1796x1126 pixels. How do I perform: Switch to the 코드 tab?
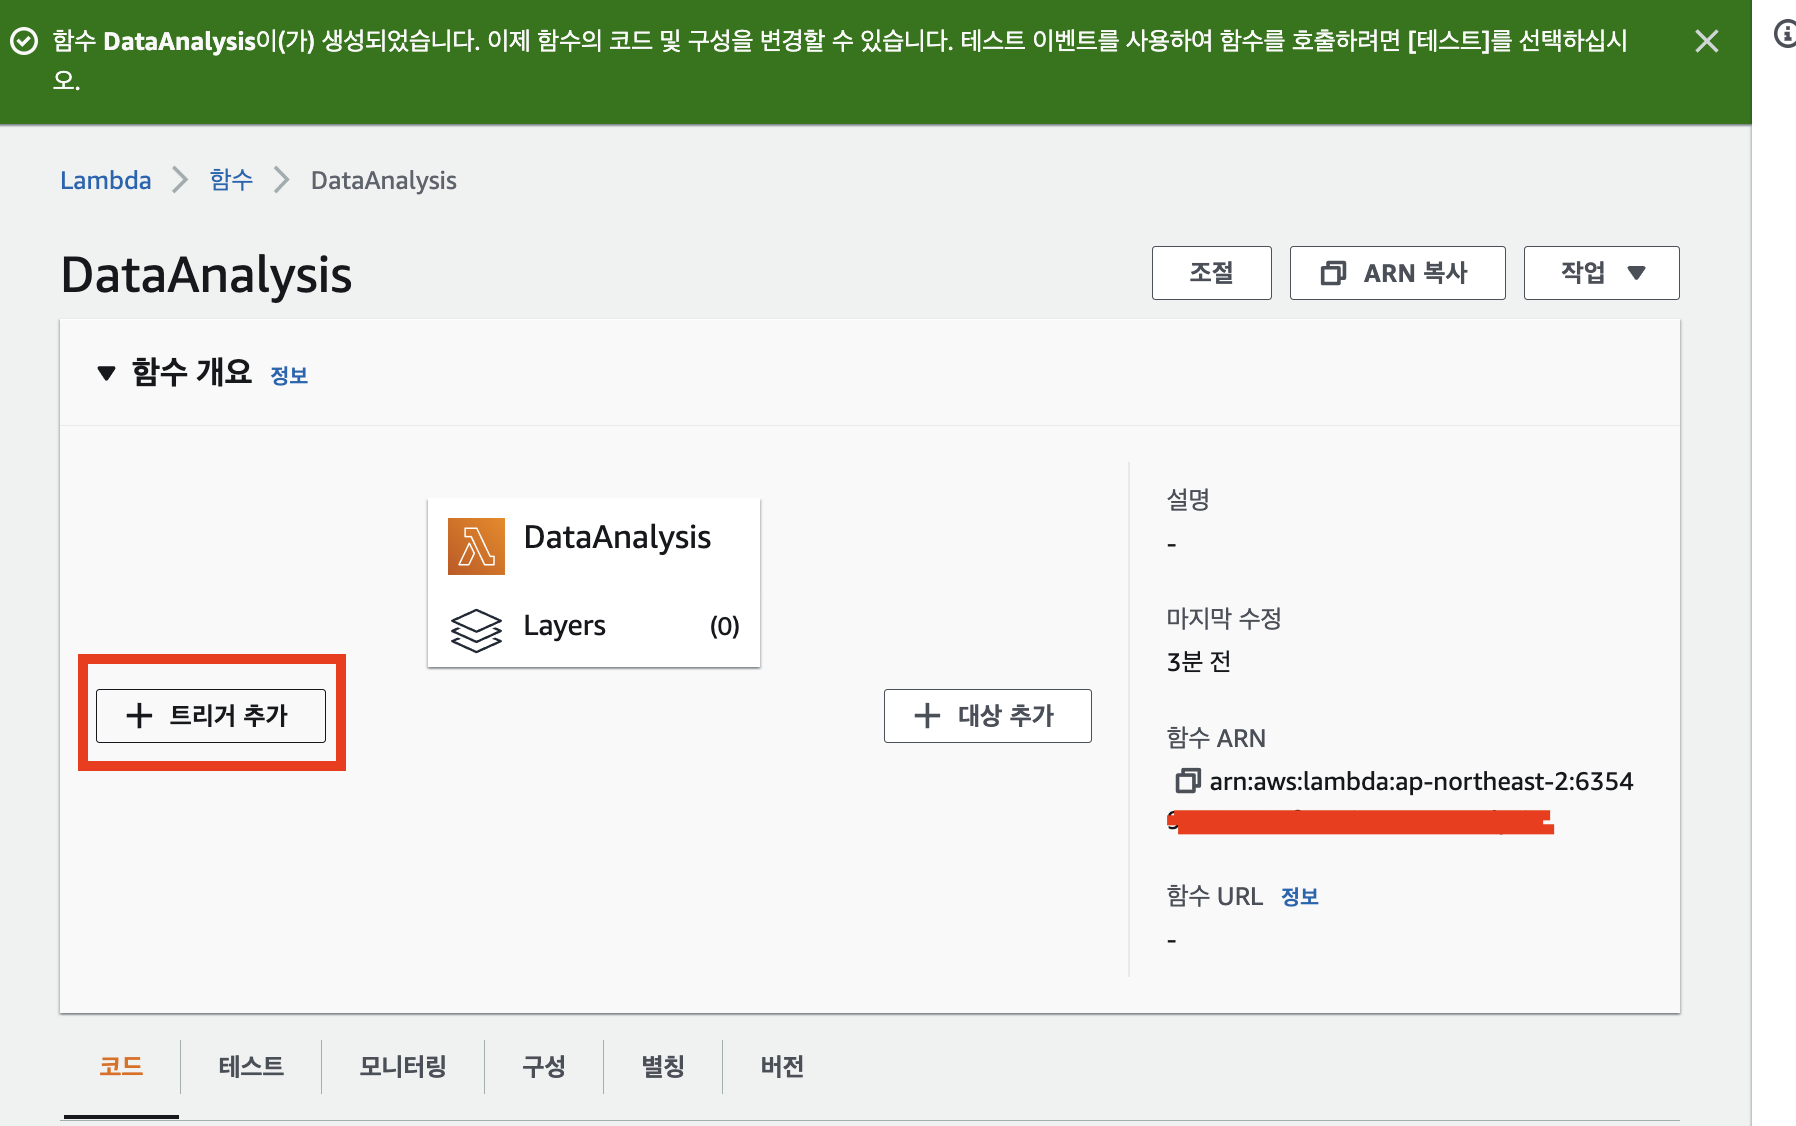tap(121, 1067)
